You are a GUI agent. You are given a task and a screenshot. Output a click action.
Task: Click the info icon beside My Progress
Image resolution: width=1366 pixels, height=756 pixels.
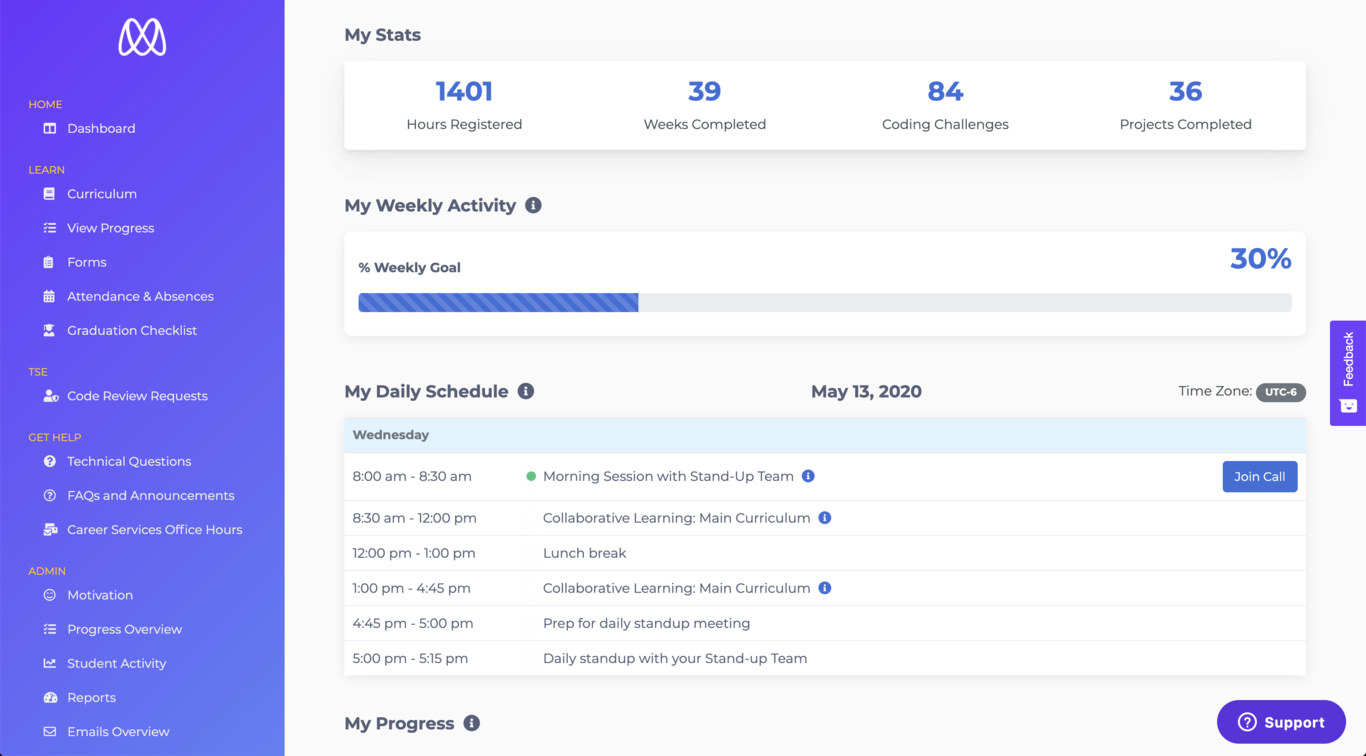coord(471,723)
